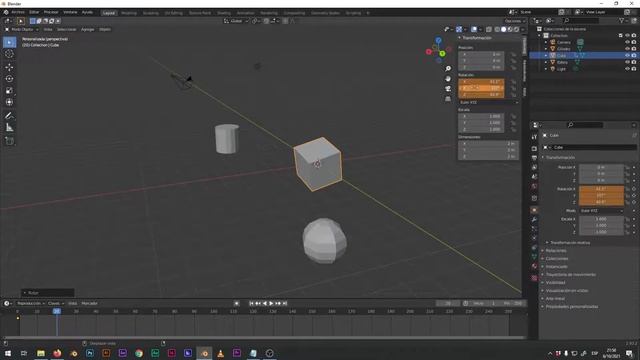Open the Opciones button in viewport header
Viewport: 640px width, 360px height.
[x=514, y=21]
